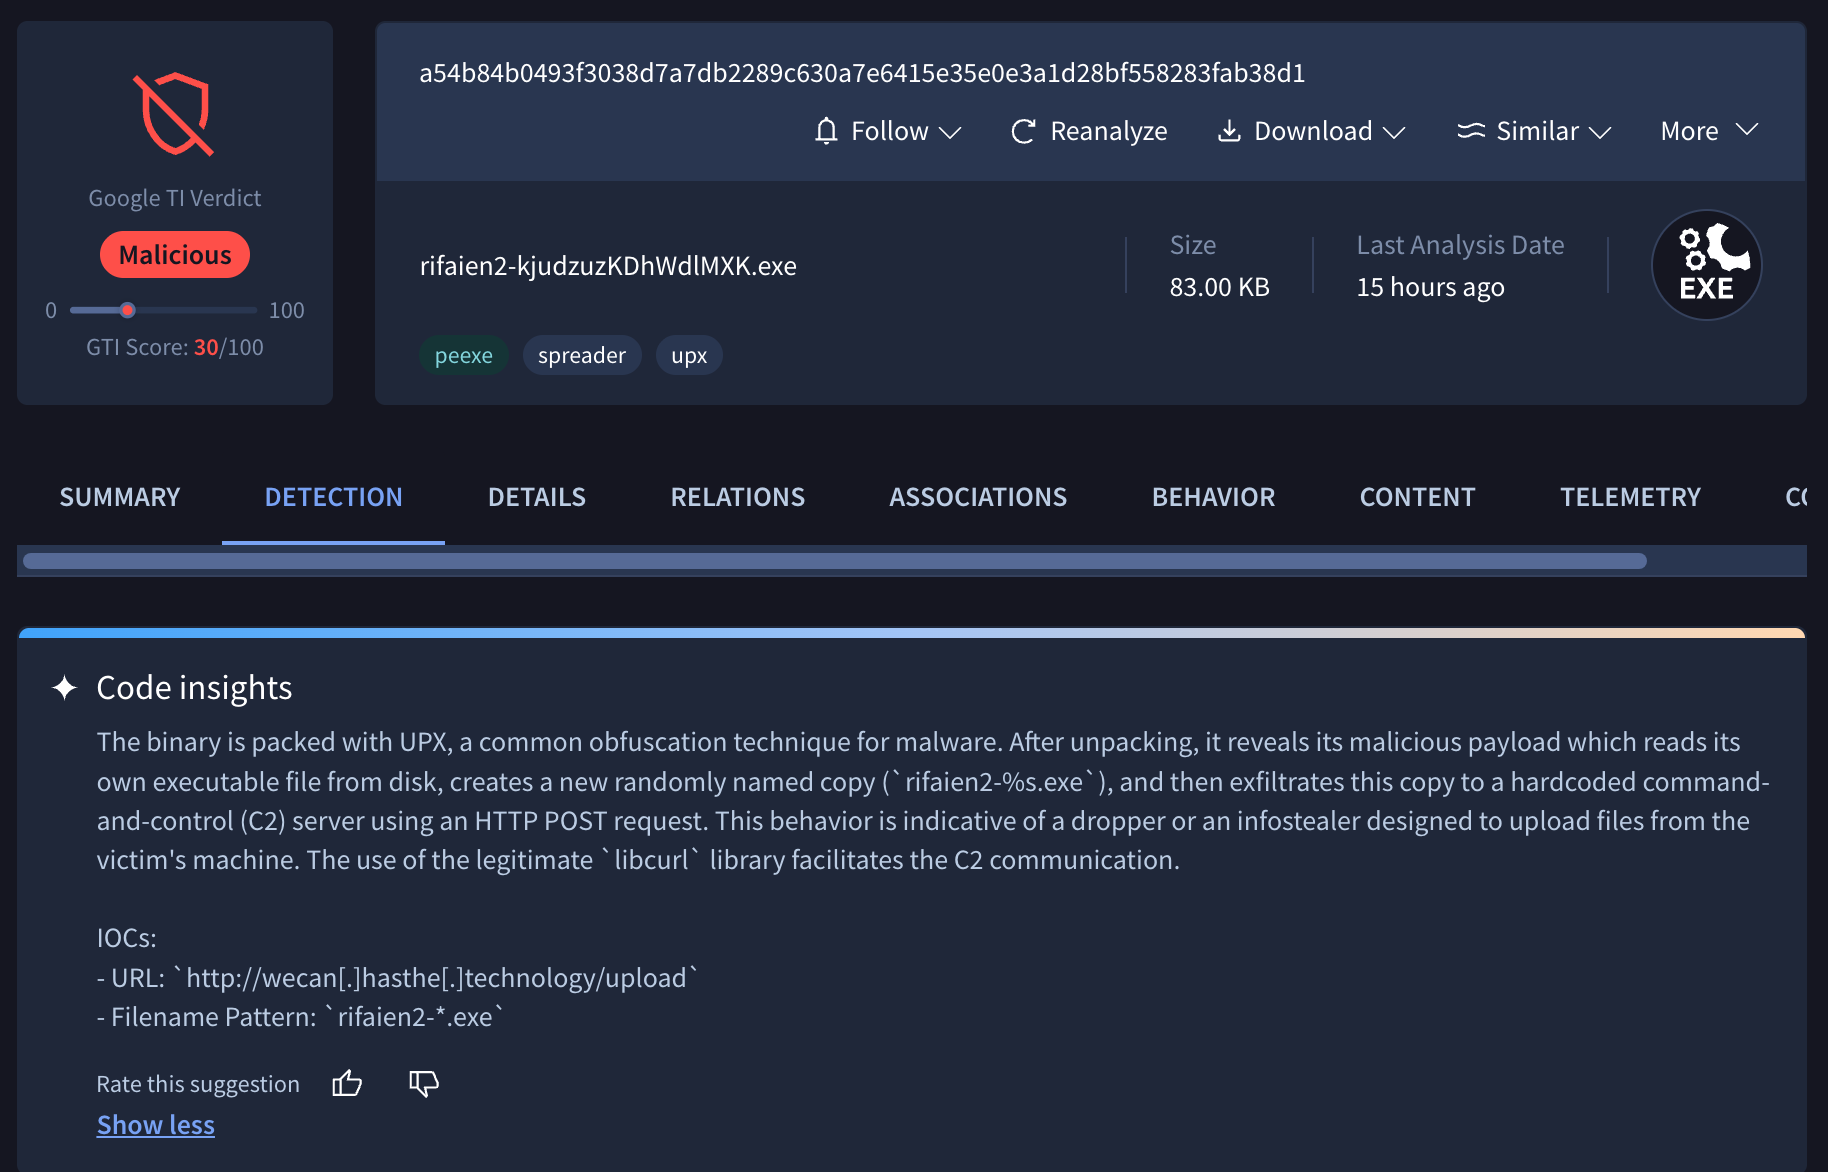Image resolution: width=1828 pixels, height=1172 pixels.
Task: Rate suggestion with thumbs down
Action: tap(424, 1083)
